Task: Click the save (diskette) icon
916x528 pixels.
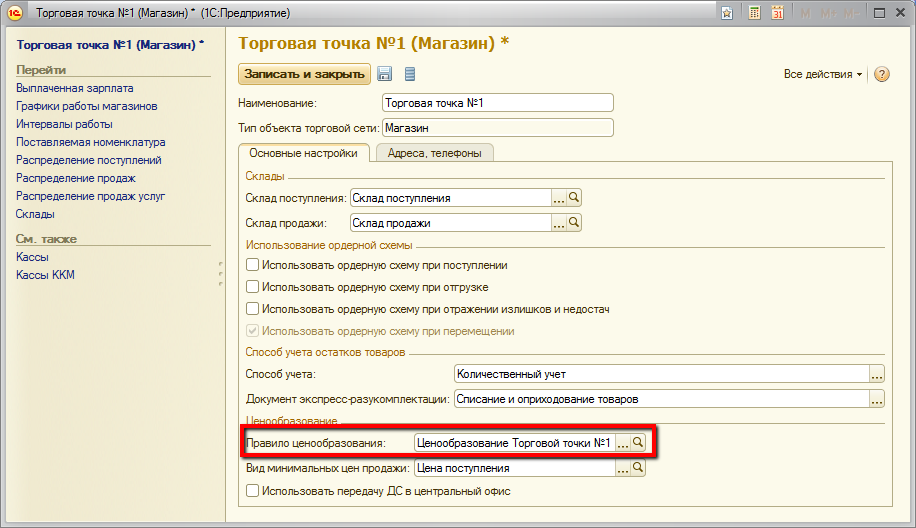Action: 384,75
